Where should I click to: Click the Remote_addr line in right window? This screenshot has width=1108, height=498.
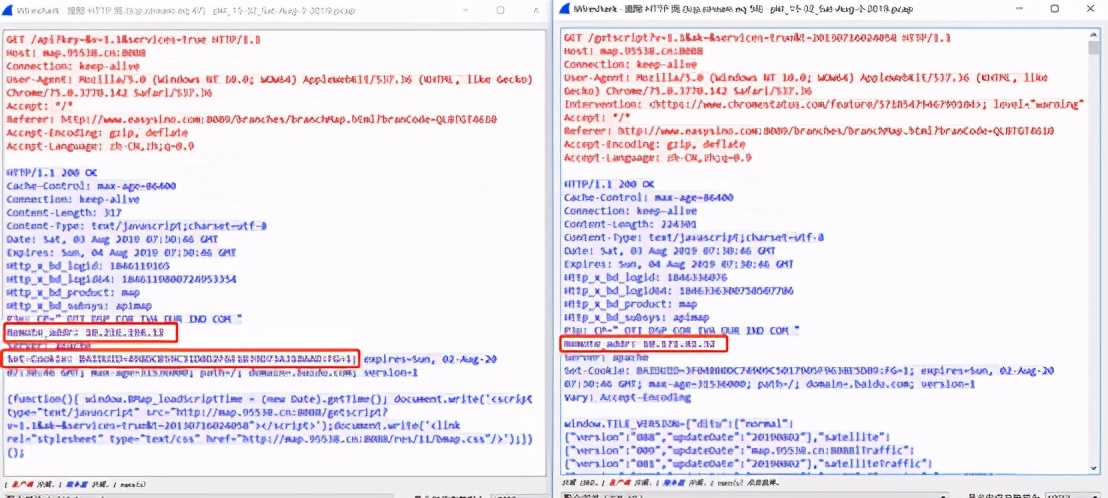tap(642, 344)
